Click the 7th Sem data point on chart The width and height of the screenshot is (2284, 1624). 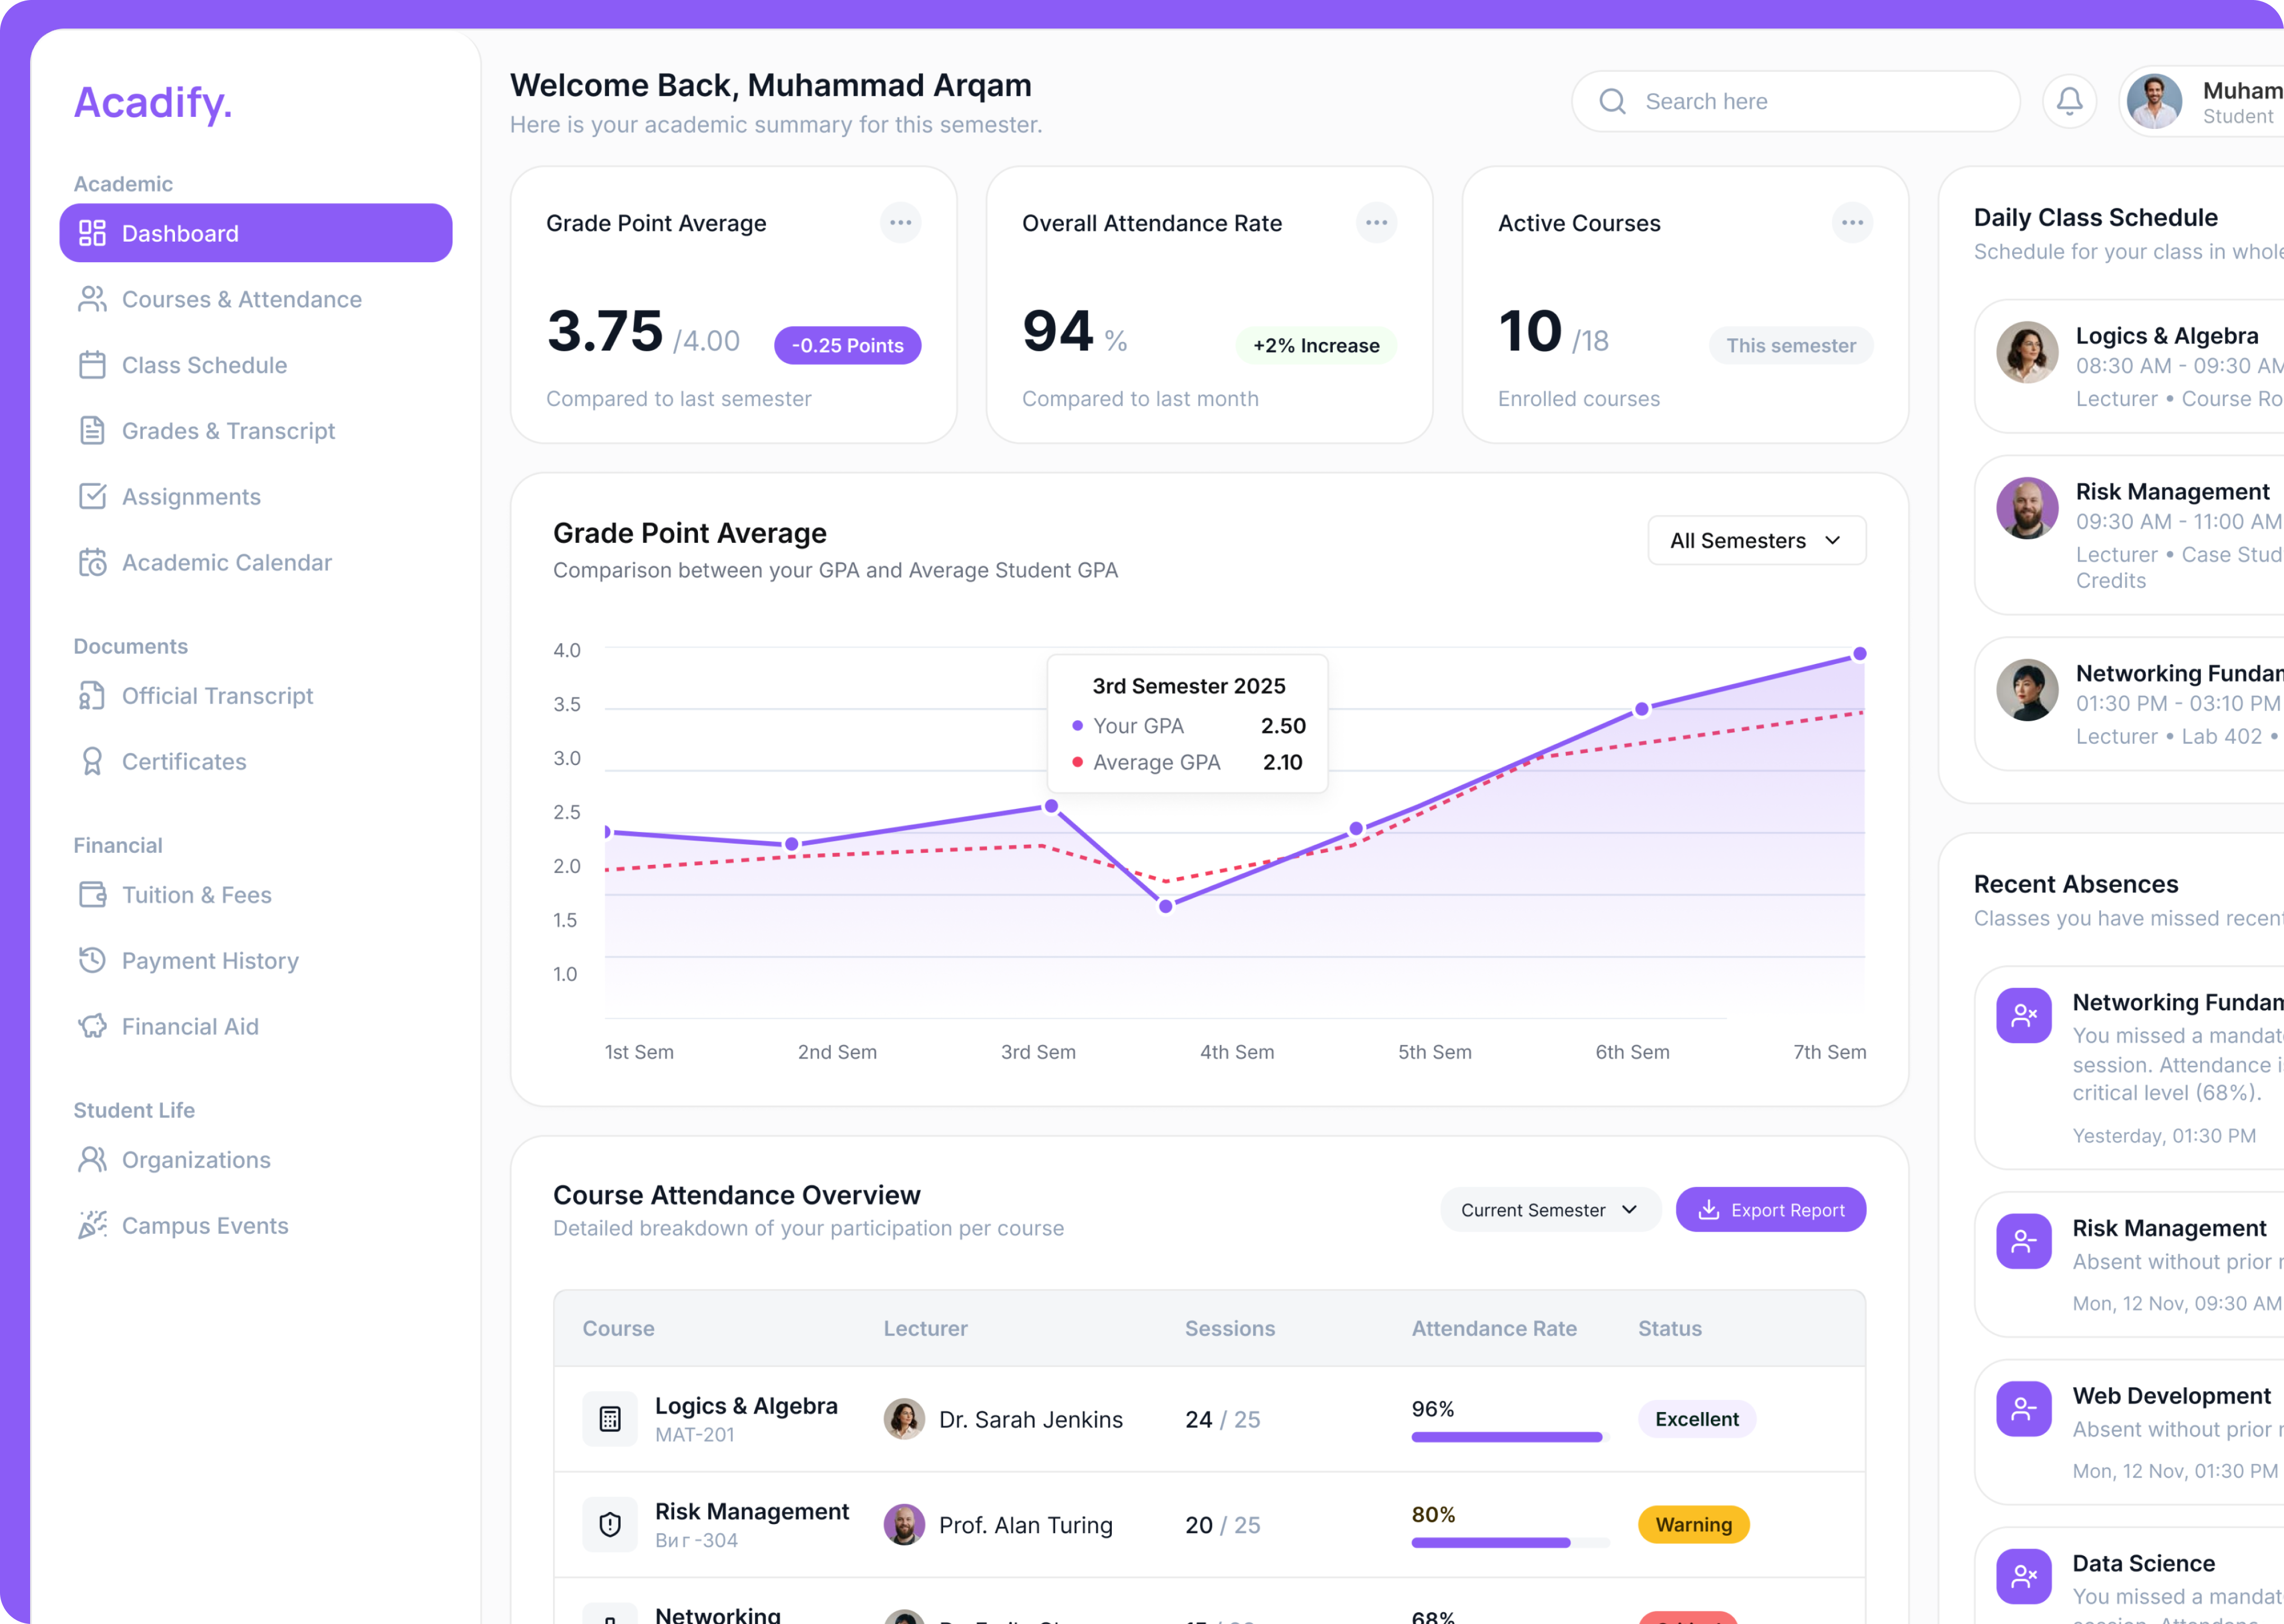[x=1859, y=654]
